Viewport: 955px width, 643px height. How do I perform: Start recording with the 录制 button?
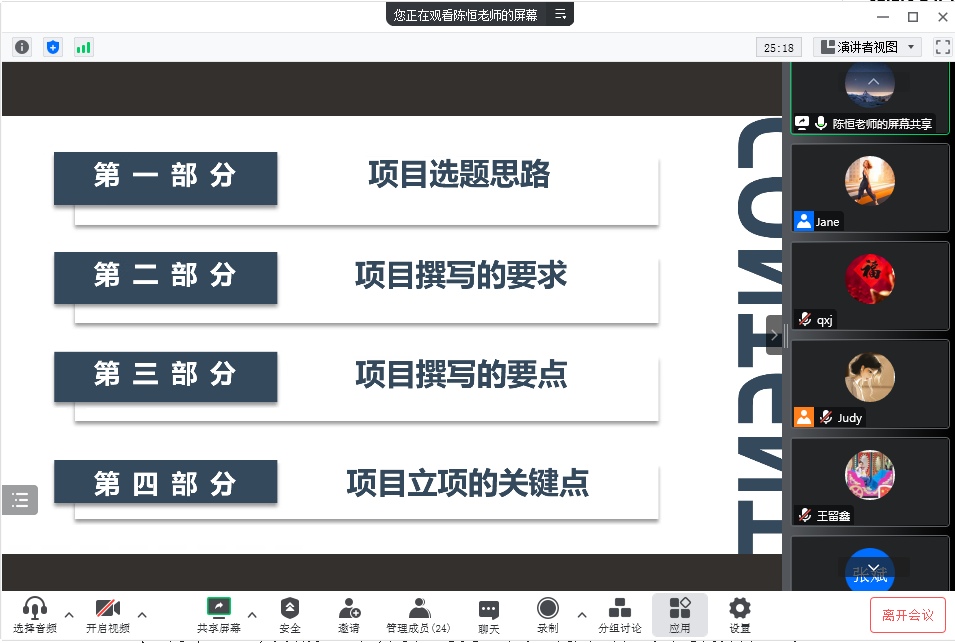tap(547, 608)
